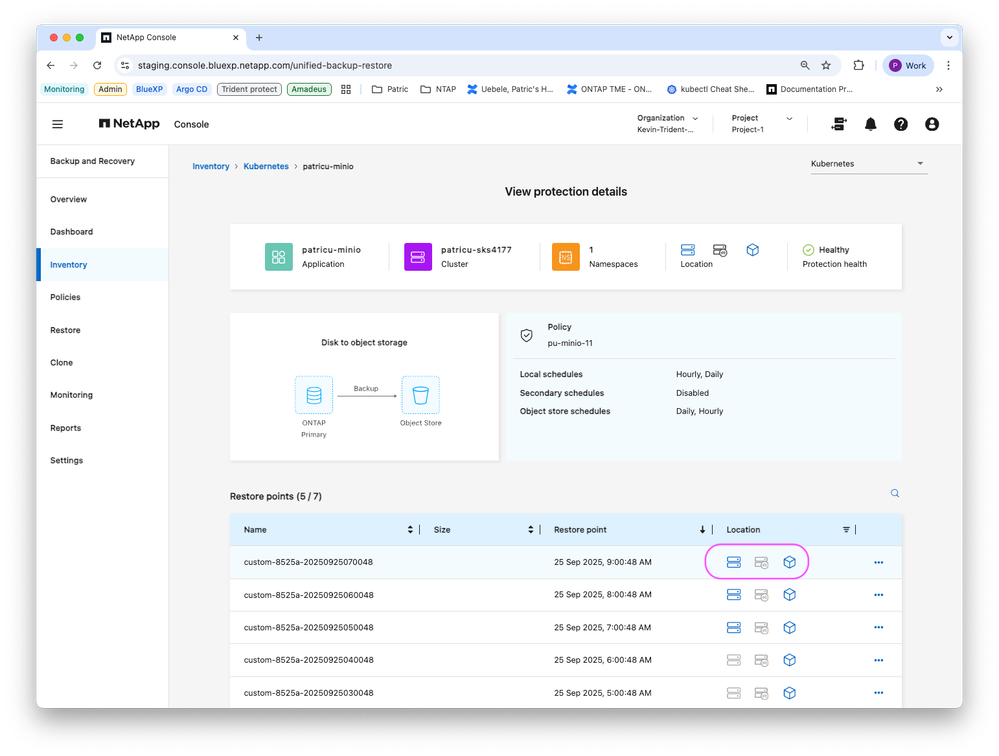Open actions menu for custom-8525a-20250925030048
This screenshot has width=999, height=756.
pos(879,693)
